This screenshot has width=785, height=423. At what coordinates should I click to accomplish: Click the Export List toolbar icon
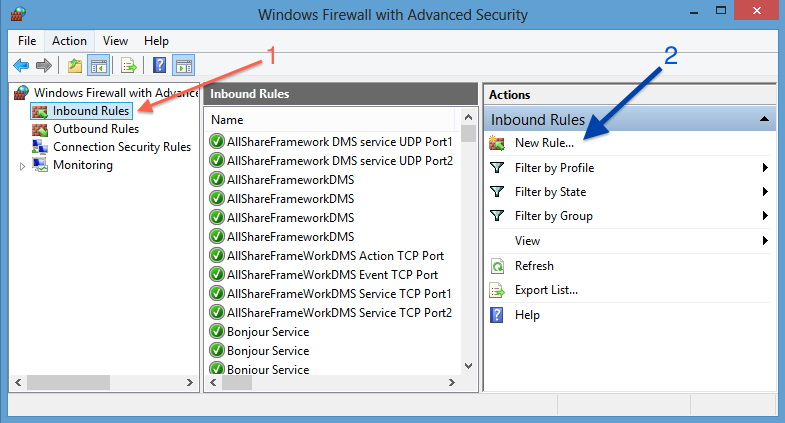tap(129, 66)
